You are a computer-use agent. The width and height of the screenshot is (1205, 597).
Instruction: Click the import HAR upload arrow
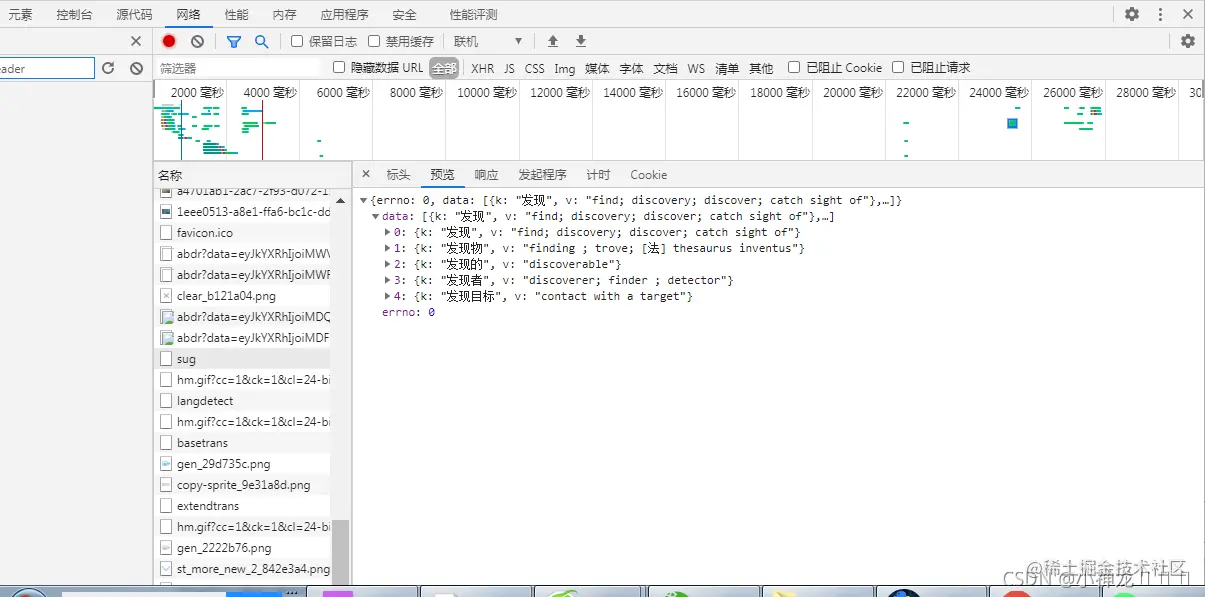click(553, 41)
